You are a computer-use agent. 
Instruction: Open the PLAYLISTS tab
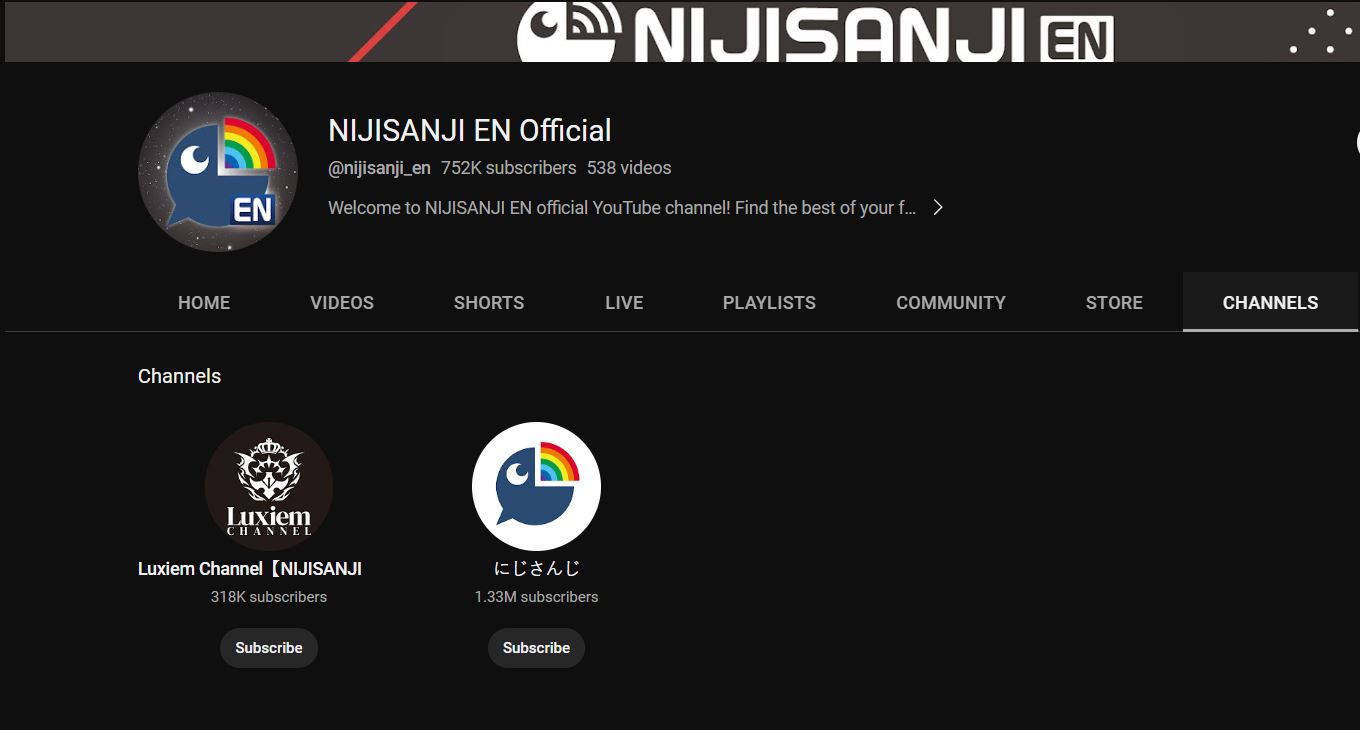769,302
